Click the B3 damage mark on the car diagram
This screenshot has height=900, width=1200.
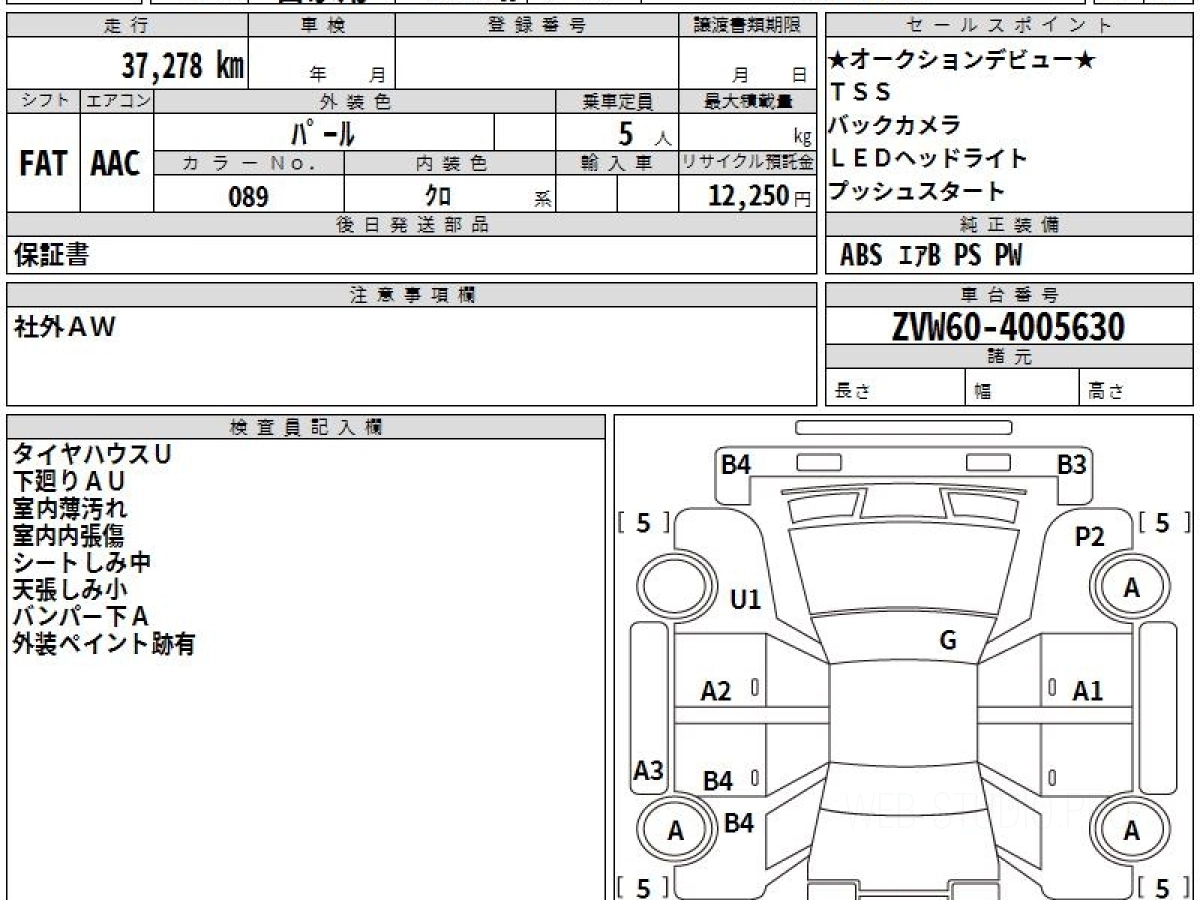tap(1071, 464)
